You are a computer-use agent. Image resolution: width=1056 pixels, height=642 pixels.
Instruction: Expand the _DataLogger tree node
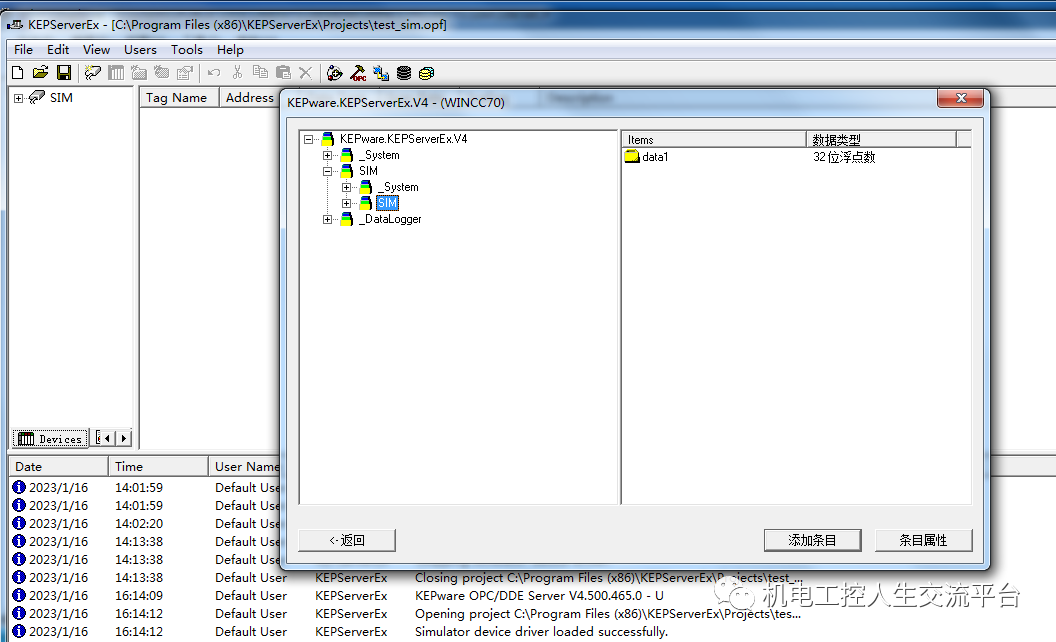coord(328,219)
